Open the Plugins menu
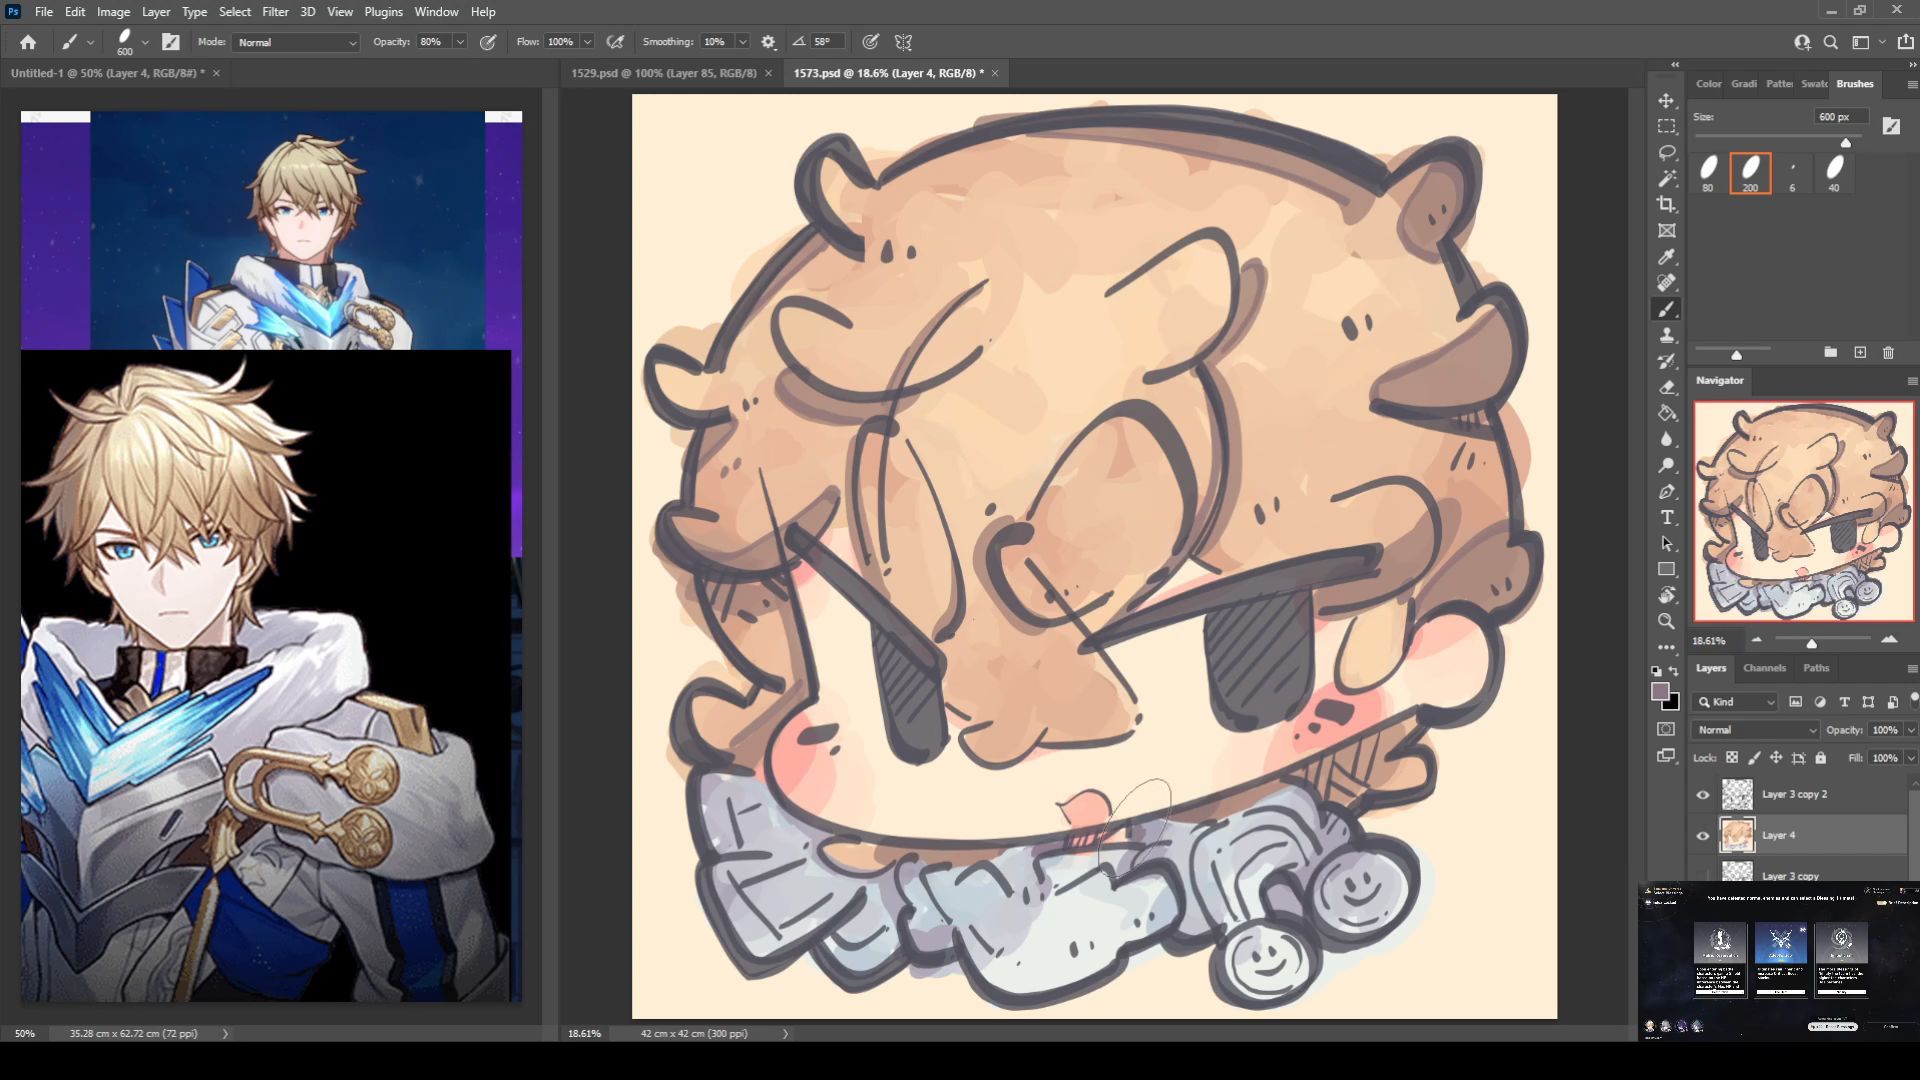Image resolution: width=1920 pixels, height=1080 pixels. pos(383,12)
